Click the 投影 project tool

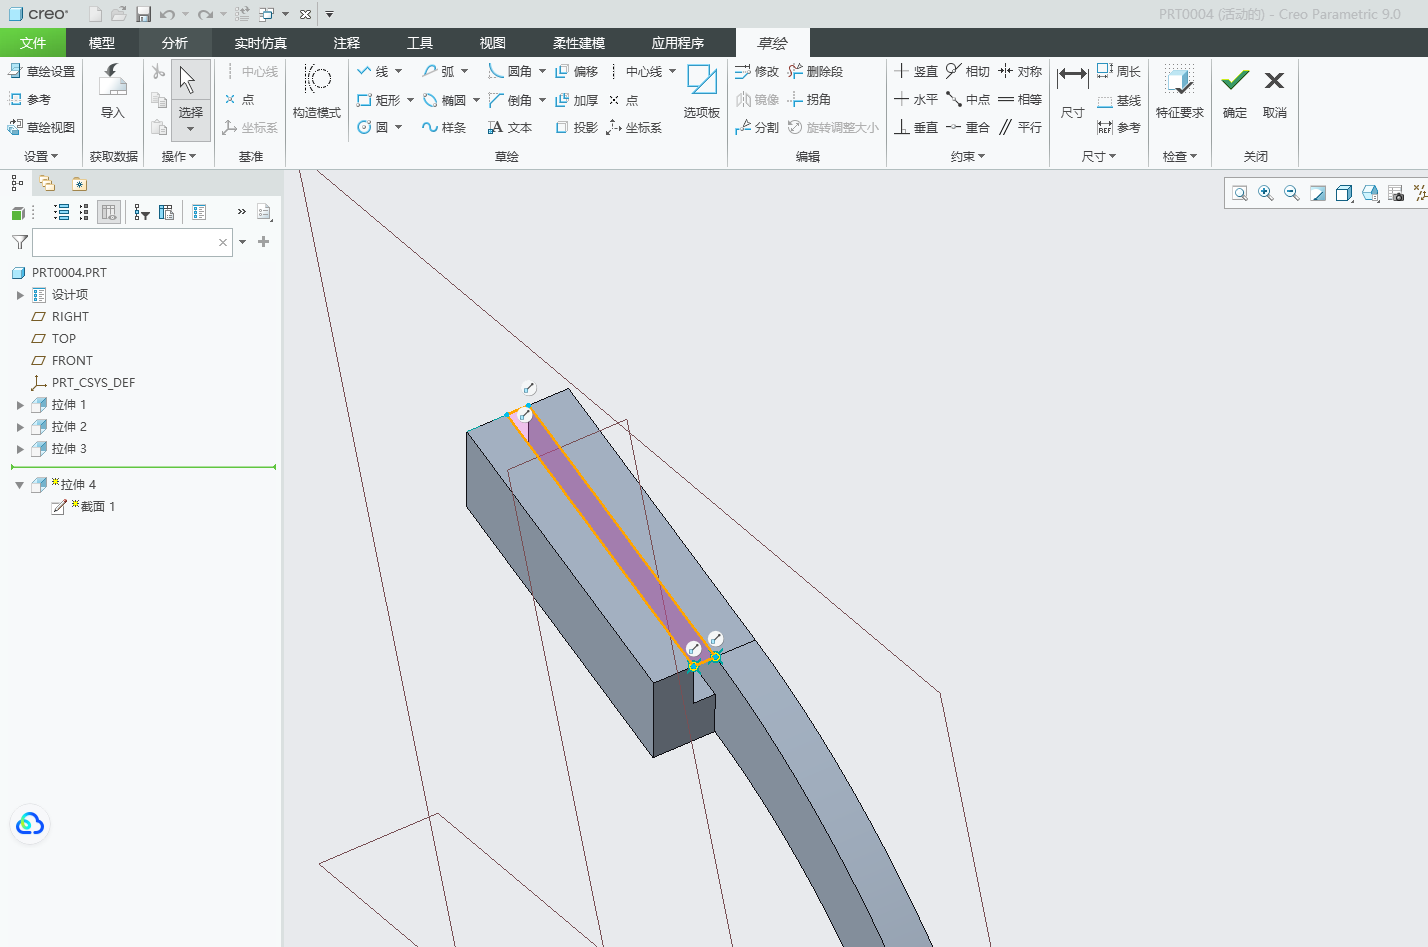tap(576, 127)
